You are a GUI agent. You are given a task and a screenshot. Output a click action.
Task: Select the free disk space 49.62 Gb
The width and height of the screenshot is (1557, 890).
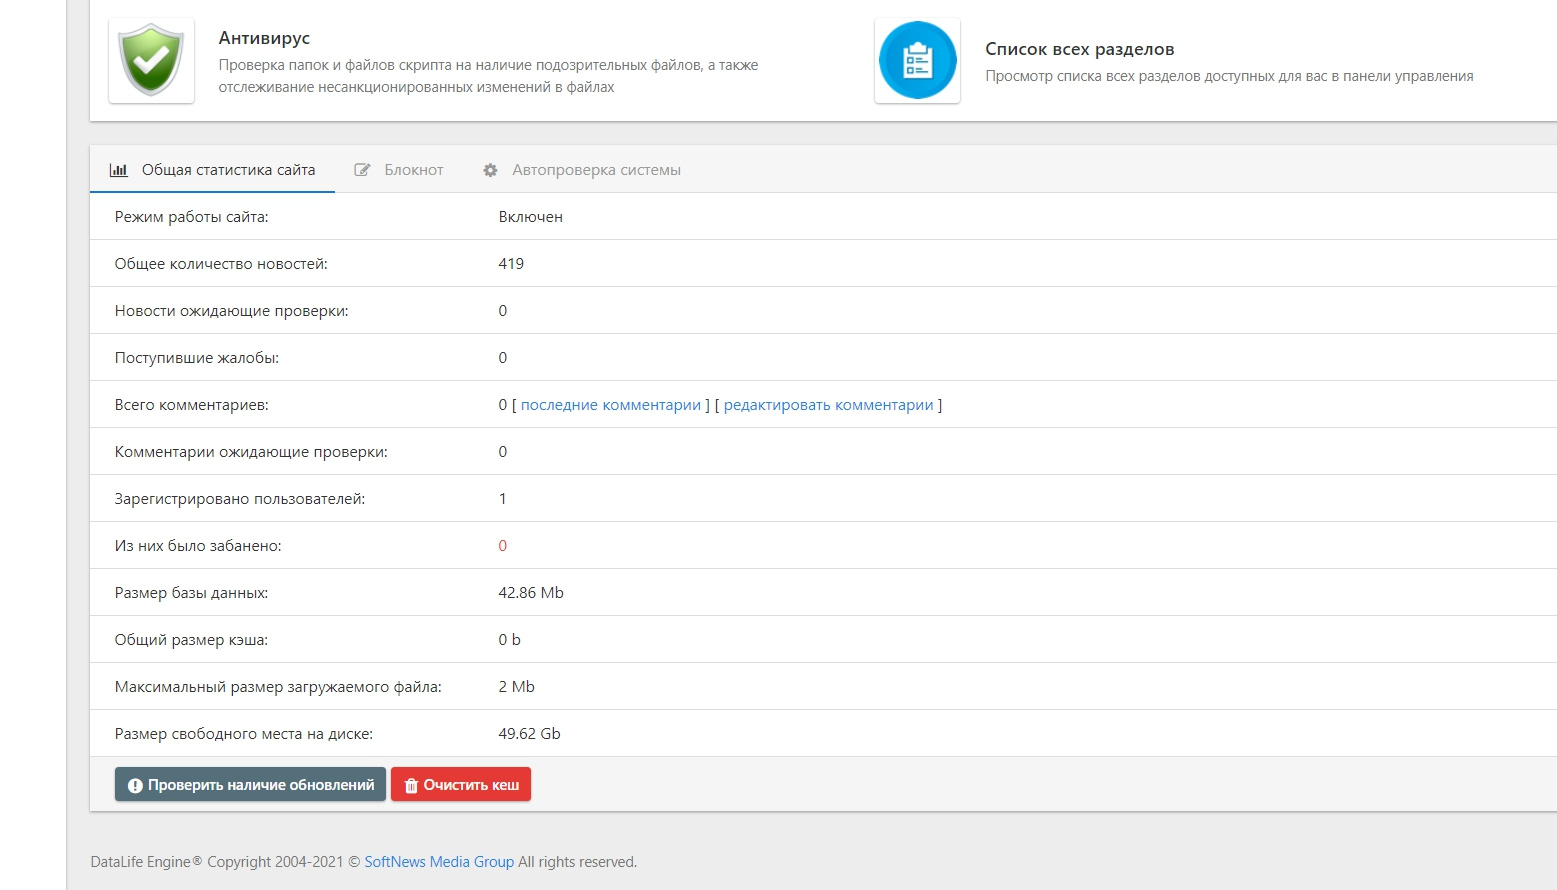pos(530,734)
